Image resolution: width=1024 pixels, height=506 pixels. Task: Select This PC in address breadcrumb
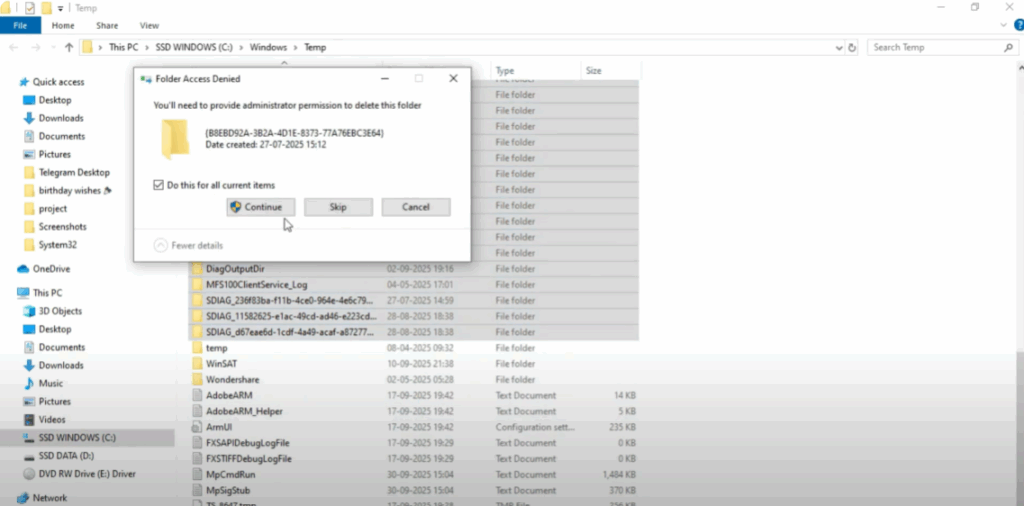point(123,48)
